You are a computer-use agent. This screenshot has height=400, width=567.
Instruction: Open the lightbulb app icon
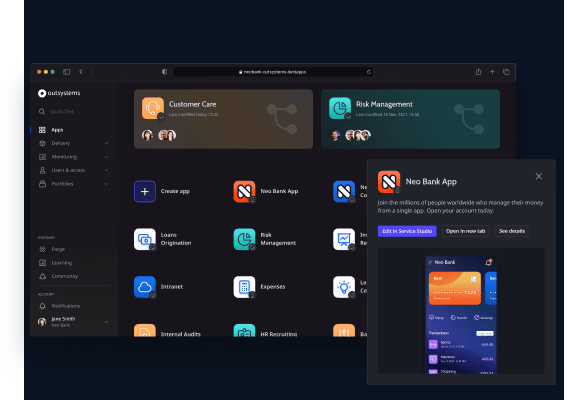click(344, 287)
